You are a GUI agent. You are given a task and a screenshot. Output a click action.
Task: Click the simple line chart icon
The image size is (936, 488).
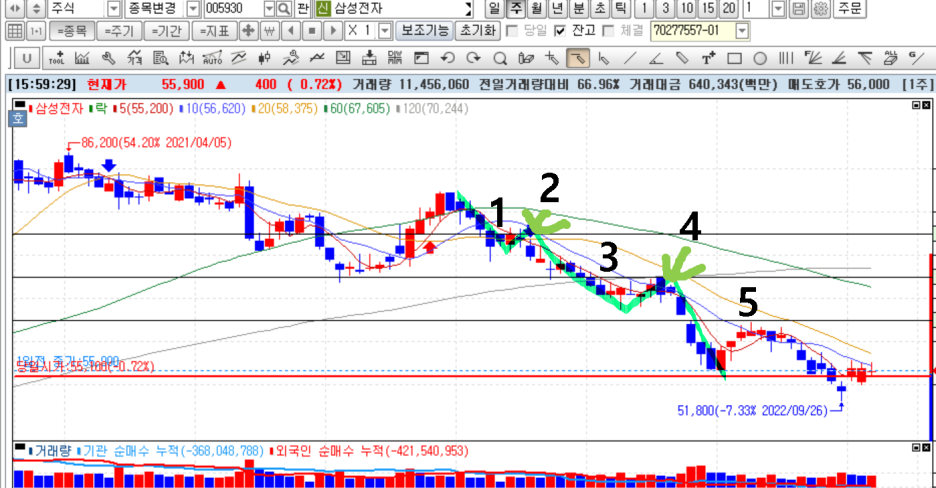317,58
